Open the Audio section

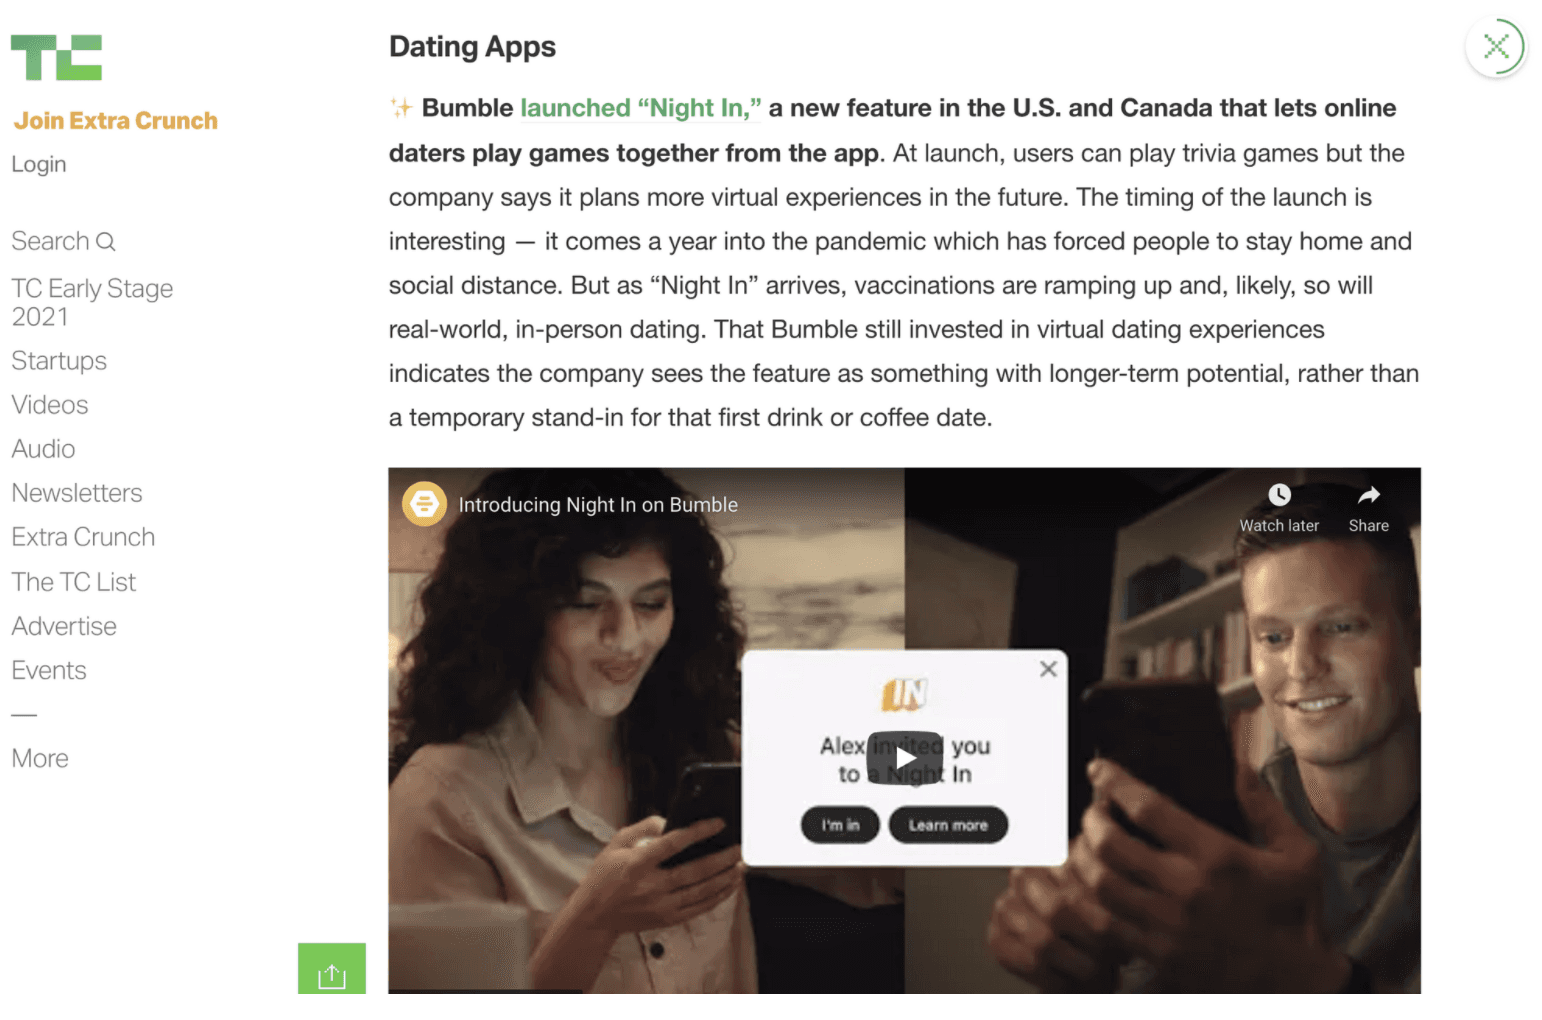click(x=43, y=449)
